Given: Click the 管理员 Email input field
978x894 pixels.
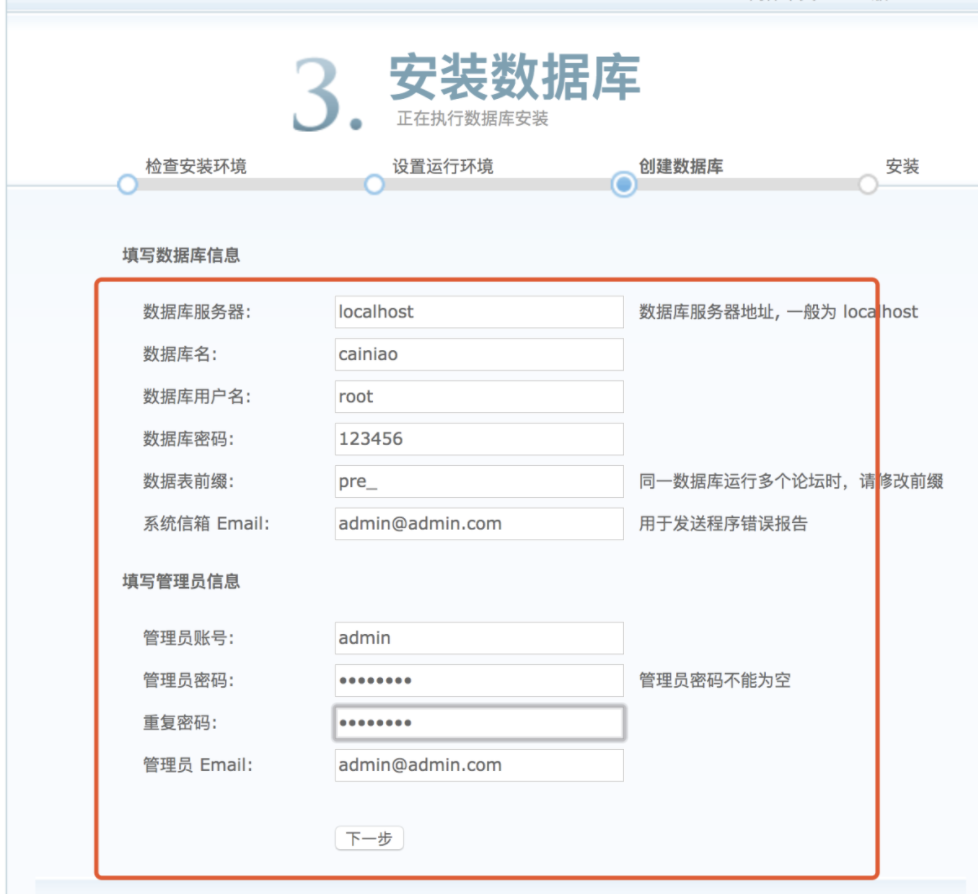Looking at the screenshot, I should [479, 765].
